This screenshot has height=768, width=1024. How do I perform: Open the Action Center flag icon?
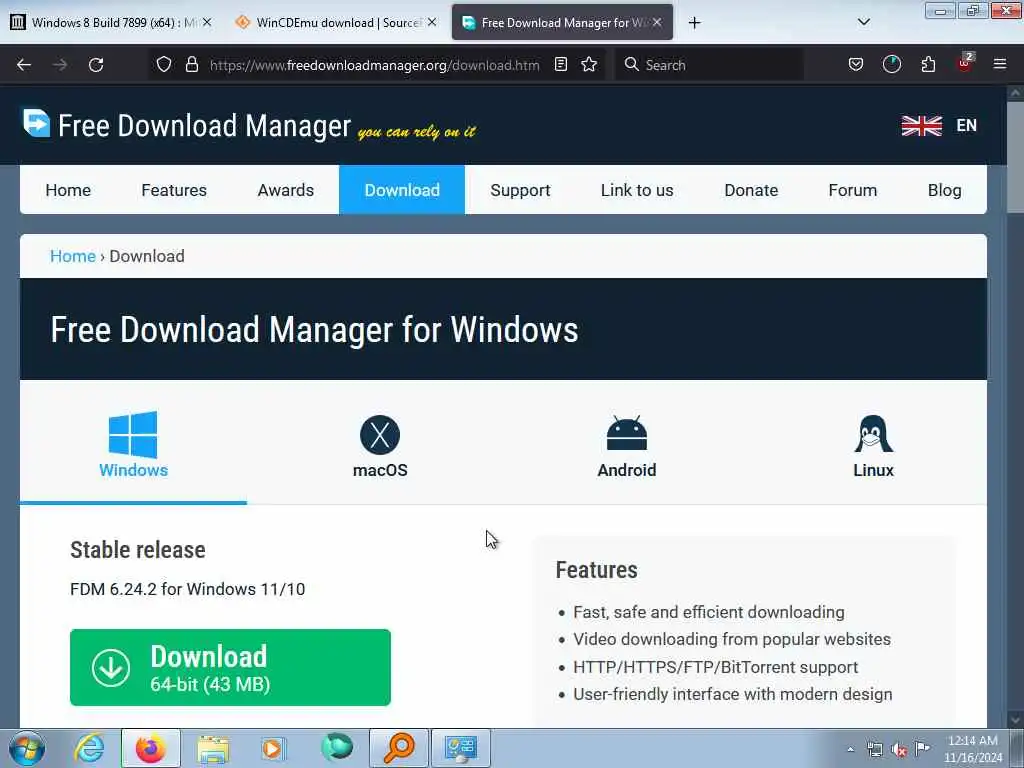[x=922, y=748]
